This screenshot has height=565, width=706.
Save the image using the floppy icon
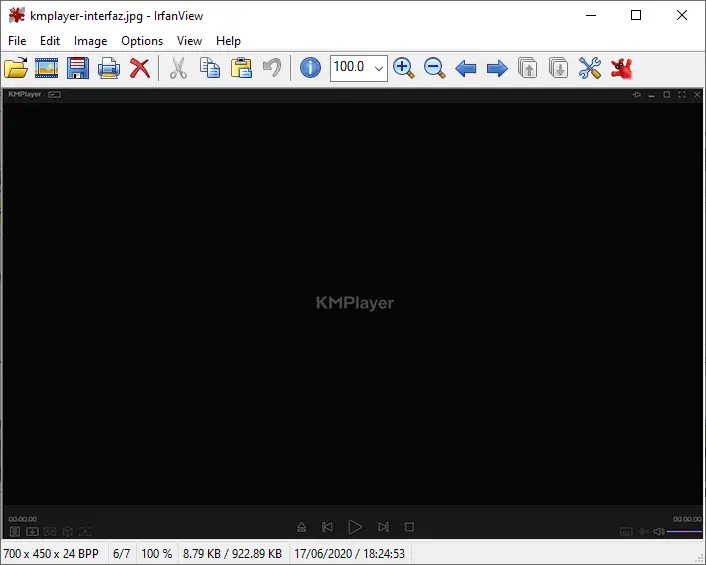tap(78, 68)
